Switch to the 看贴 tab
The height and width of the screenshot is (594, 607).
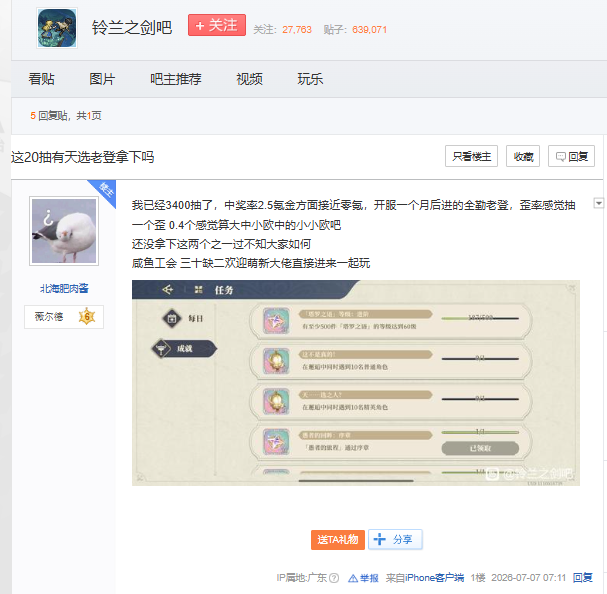point(41,79)
